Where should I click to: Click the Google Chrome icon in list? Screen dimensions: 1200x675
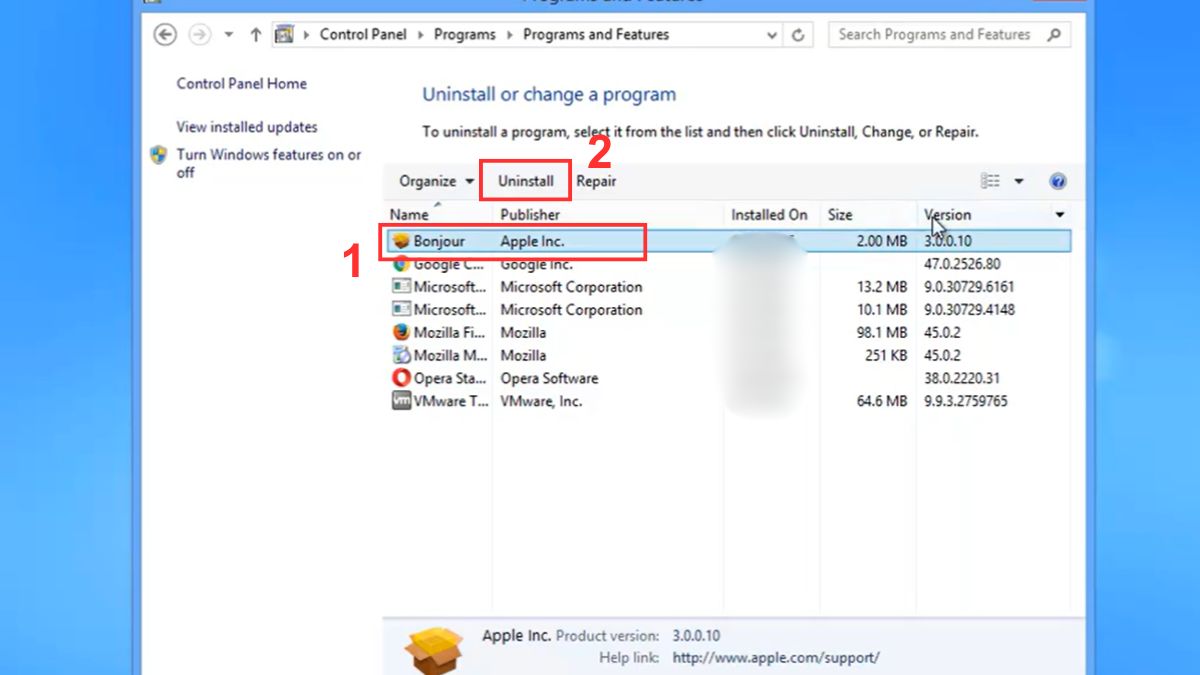coord(401,264)
